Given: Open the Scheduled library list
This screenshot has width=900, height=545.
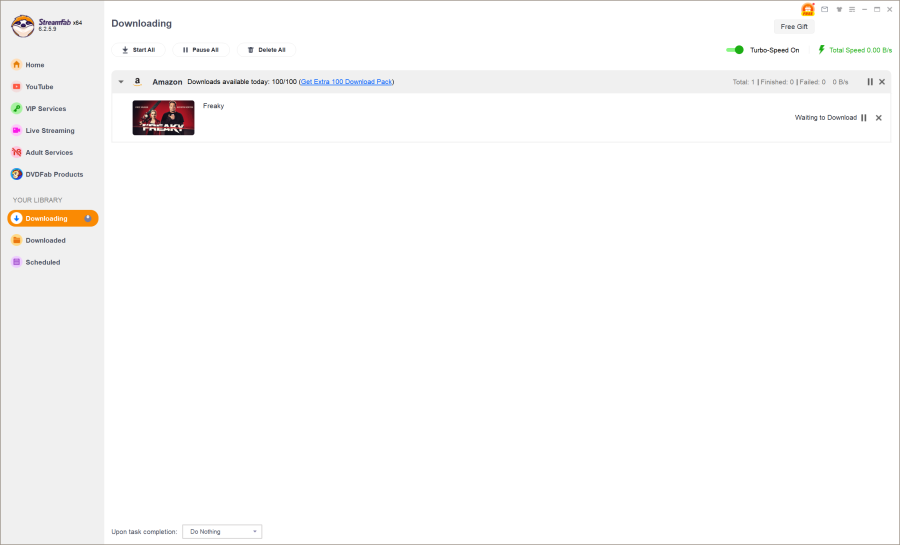Looking at the screenshot, I should [x=36, y=262].
